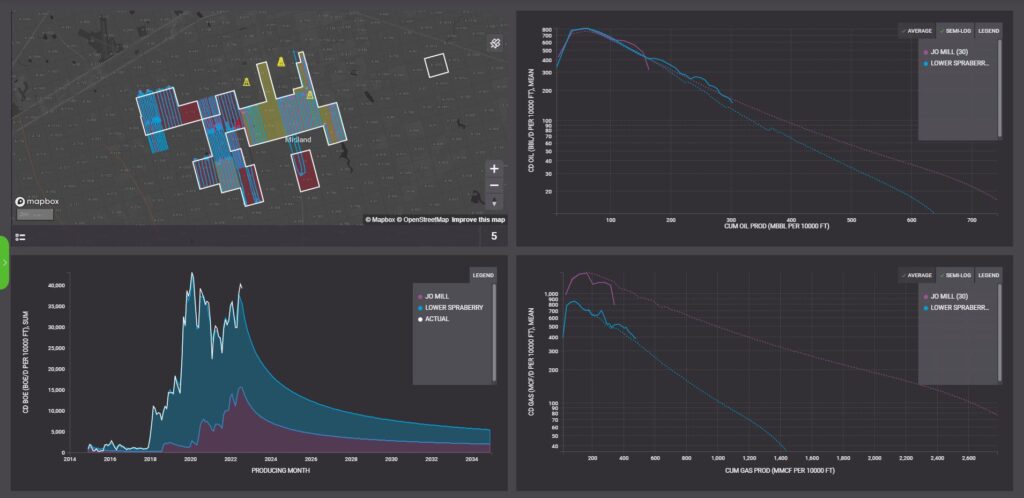Collapse the LEGEND on the BOE chart

pyautogui.click(x=483, y=275)
